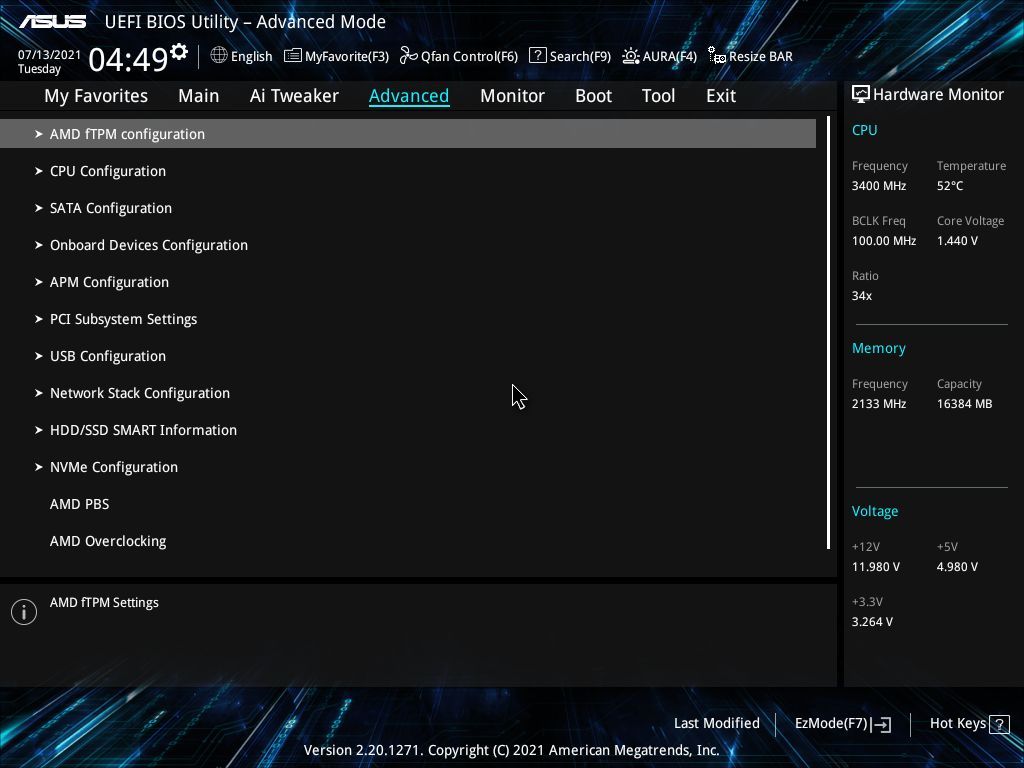Click the Hot Keys question mark icon
Screen dimensions: 1024x768
[x=999, y=724]
